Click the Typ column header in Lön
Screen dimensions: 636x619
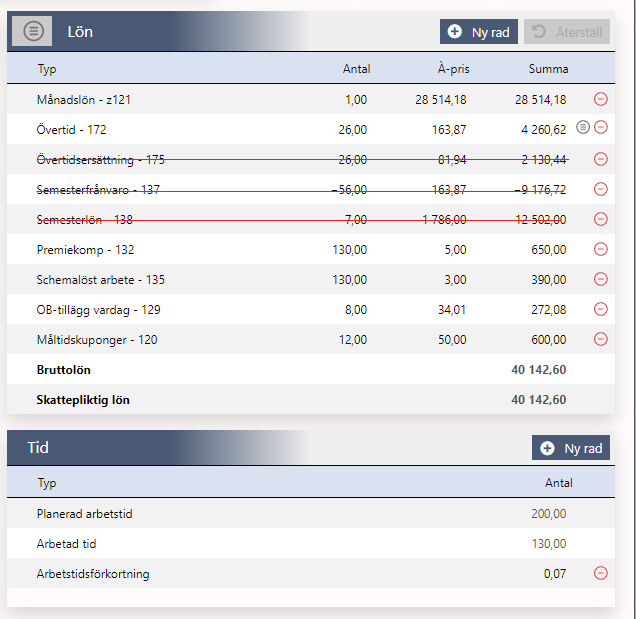(47, 69)
